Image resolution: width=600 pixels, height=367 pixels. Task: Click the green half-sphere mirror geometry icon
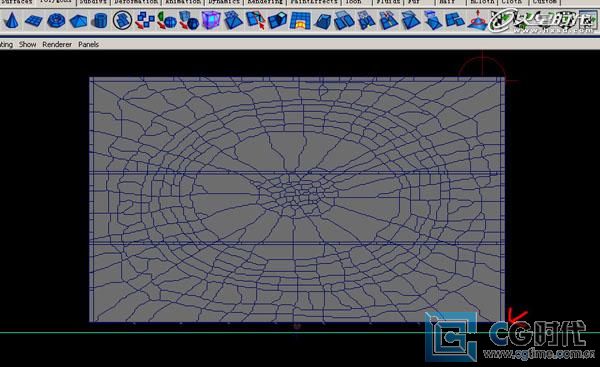pos(167,20)
